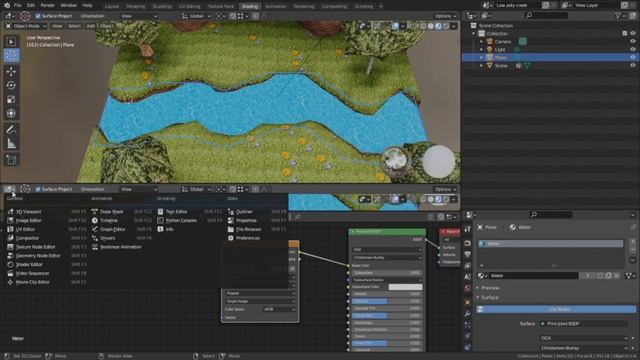Screen dimensions: 640x360
Task: Hide Light object via eye icon
Action: click(633, 49)
